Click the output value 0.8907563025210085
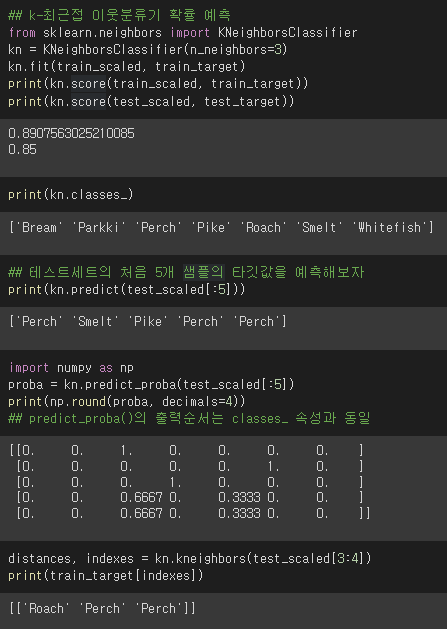The width and height of the screenshot is (447, 629). [x=71, y=133]
